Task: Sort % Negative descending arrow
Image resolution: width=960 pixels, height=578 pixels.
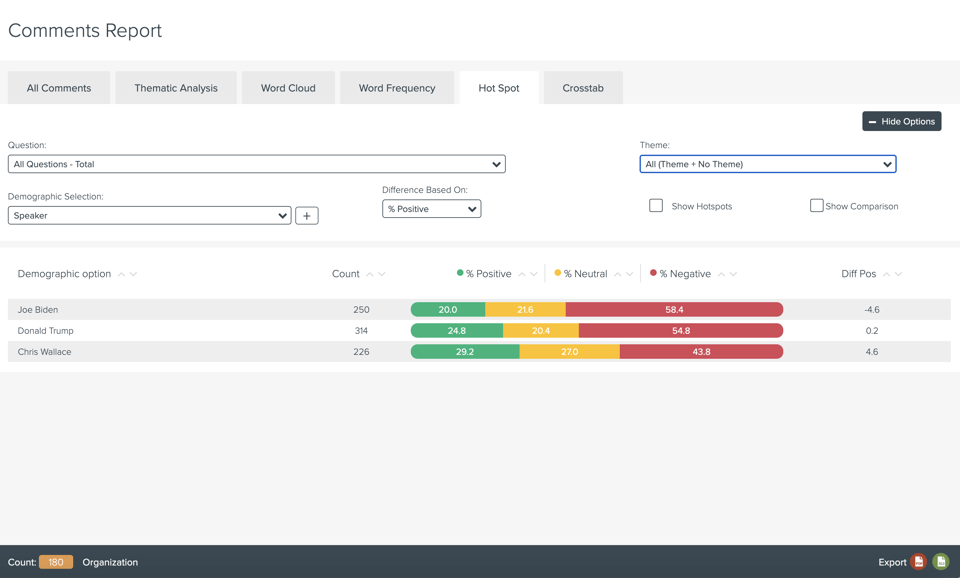Action: click(733, 274)
